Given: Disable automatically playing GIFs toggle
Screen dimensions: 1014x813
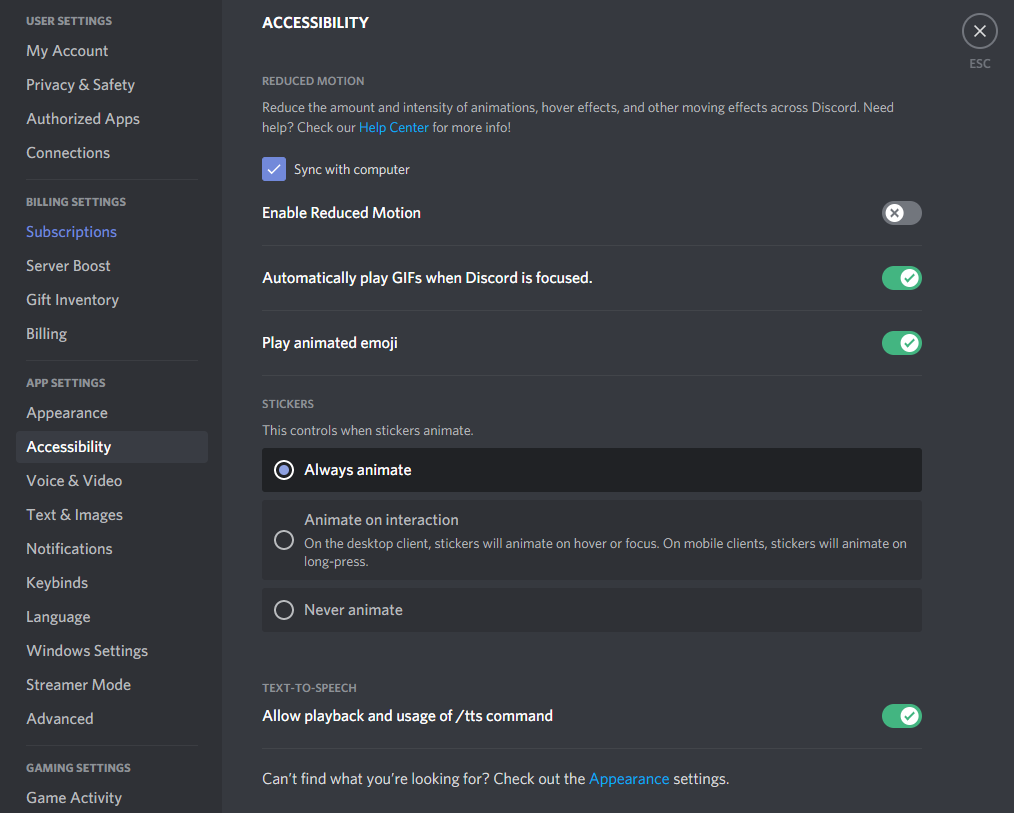Looking at the screenshot, I should click(901, 278).
